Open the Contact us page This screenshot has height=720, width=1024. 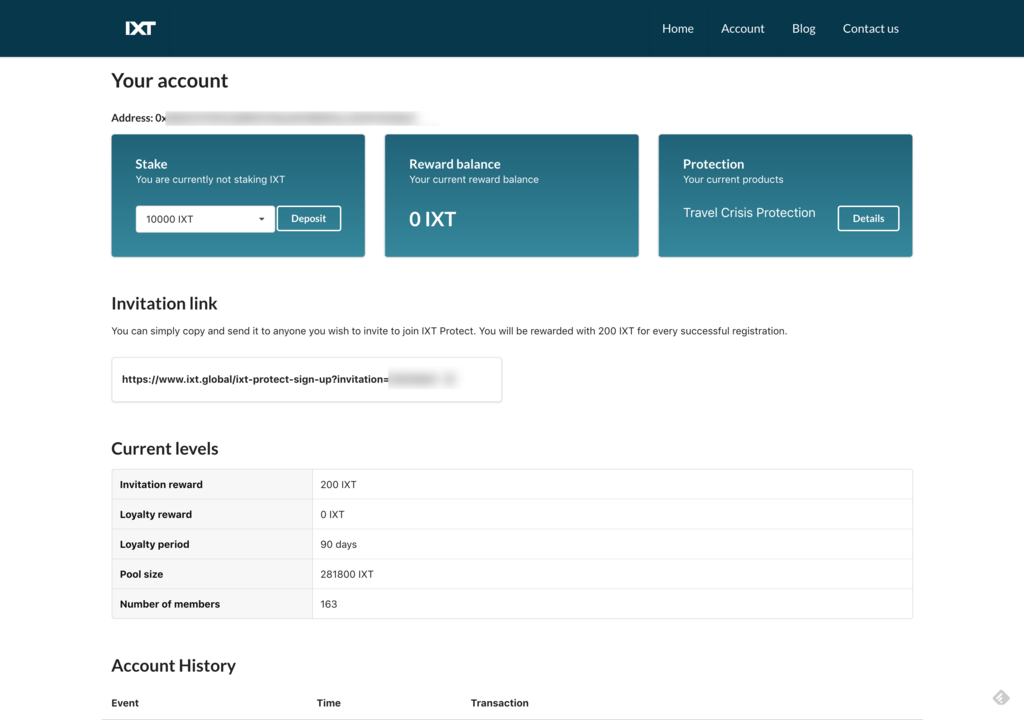(x=870, y=29)
